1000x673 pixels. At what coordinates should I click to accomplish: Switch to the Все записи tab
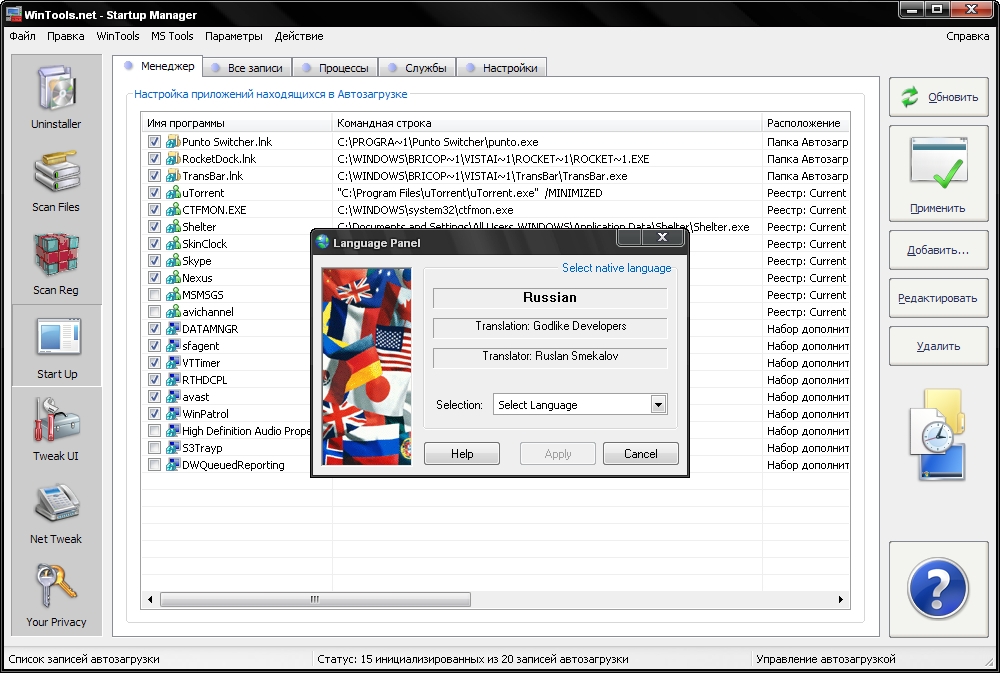[x=247, y=68]
